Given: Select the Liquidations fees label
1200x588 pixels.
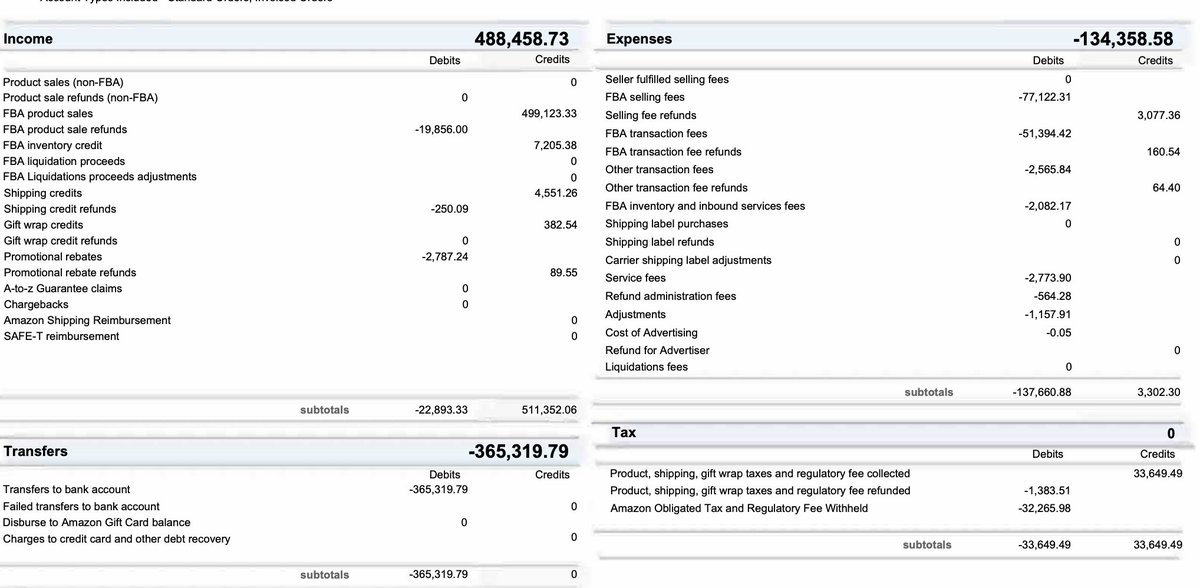Looking at the screenshot, I should pos(646,367).
